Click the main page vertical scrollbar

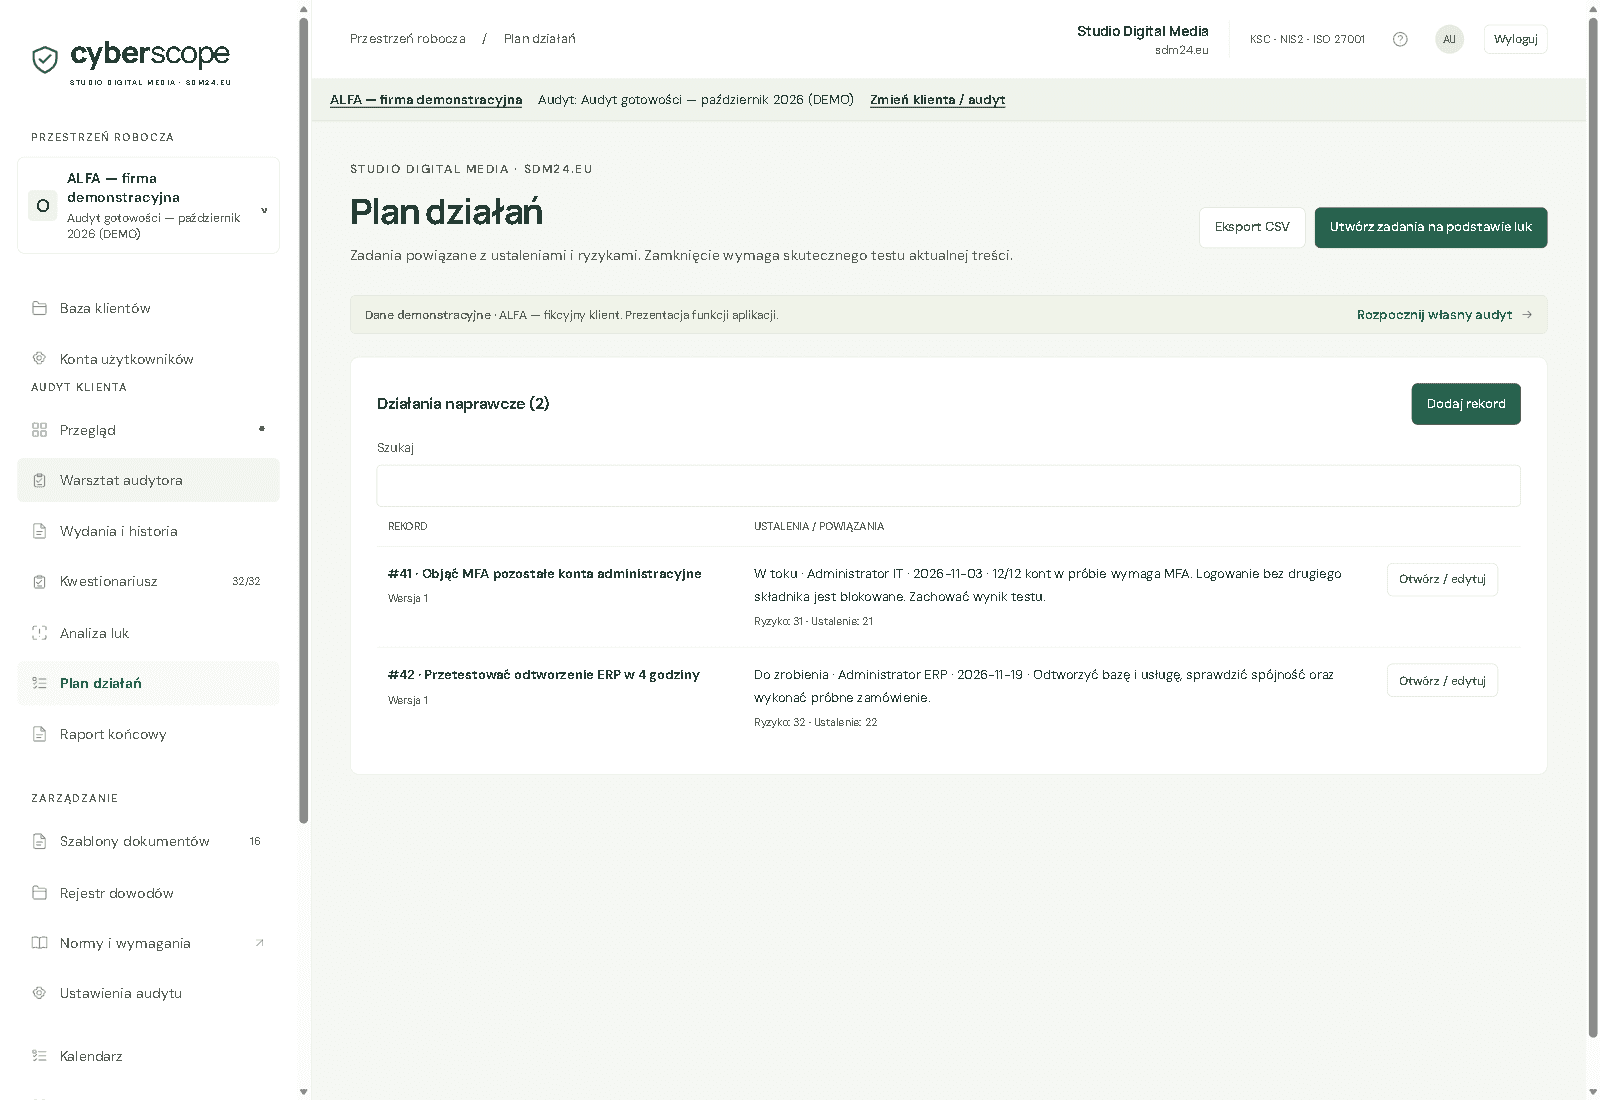[1593, 528]
